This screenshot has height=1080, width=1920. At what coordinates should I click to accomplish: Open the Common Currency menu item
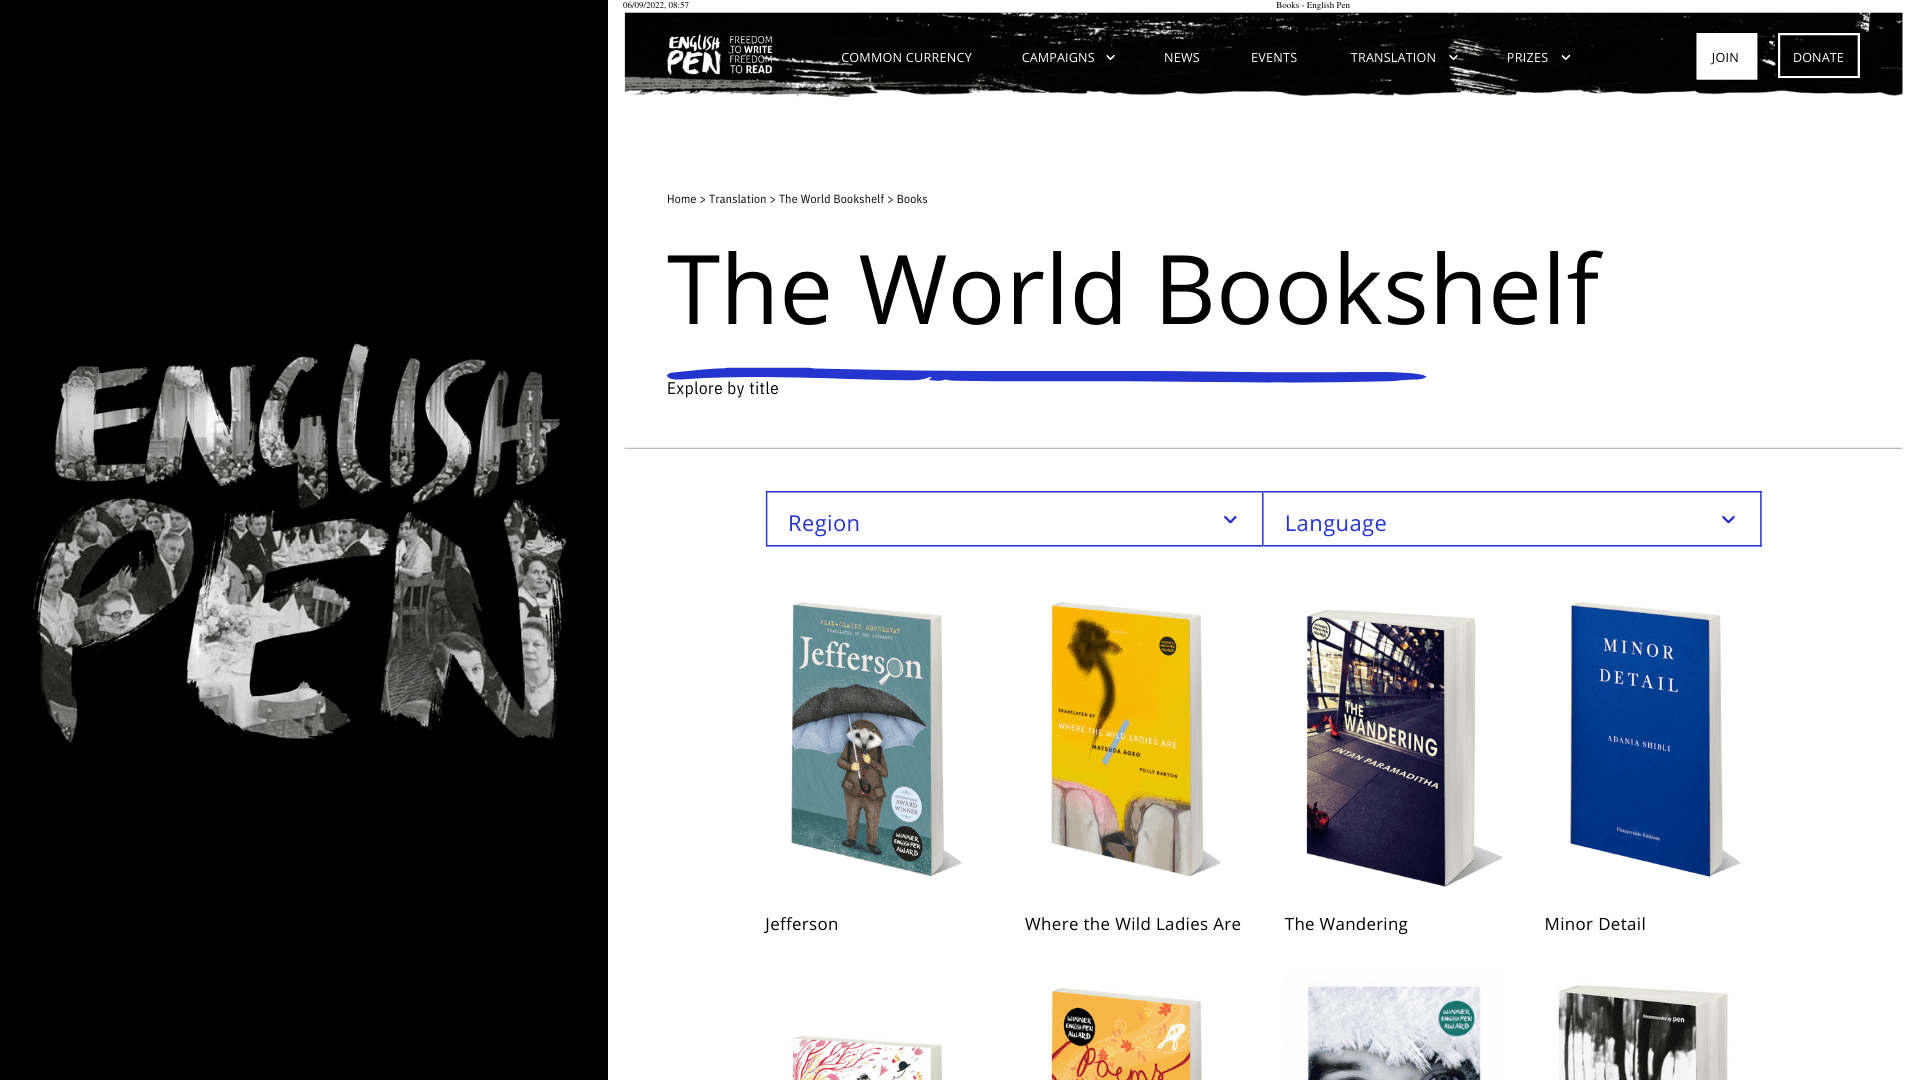[906, 57]
